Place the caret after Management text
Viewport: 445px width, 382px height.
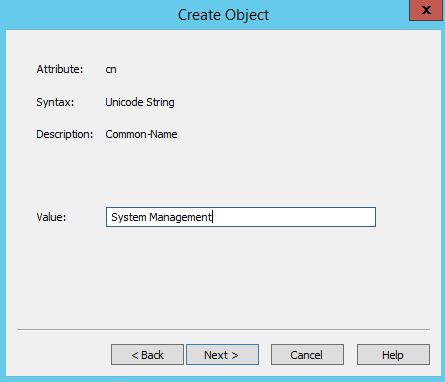click(212, 217)
